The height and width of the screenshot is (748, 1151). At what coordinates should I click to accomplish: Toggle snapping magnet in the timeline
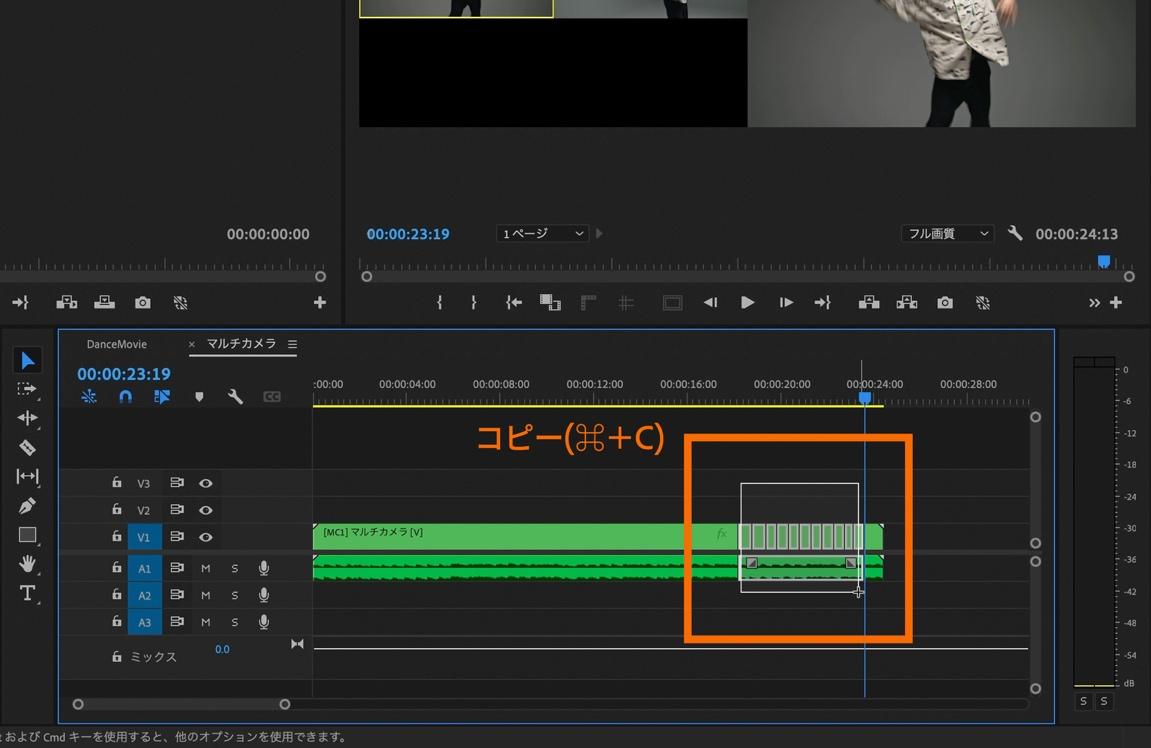pyautogui.click(x=125, y=397)
